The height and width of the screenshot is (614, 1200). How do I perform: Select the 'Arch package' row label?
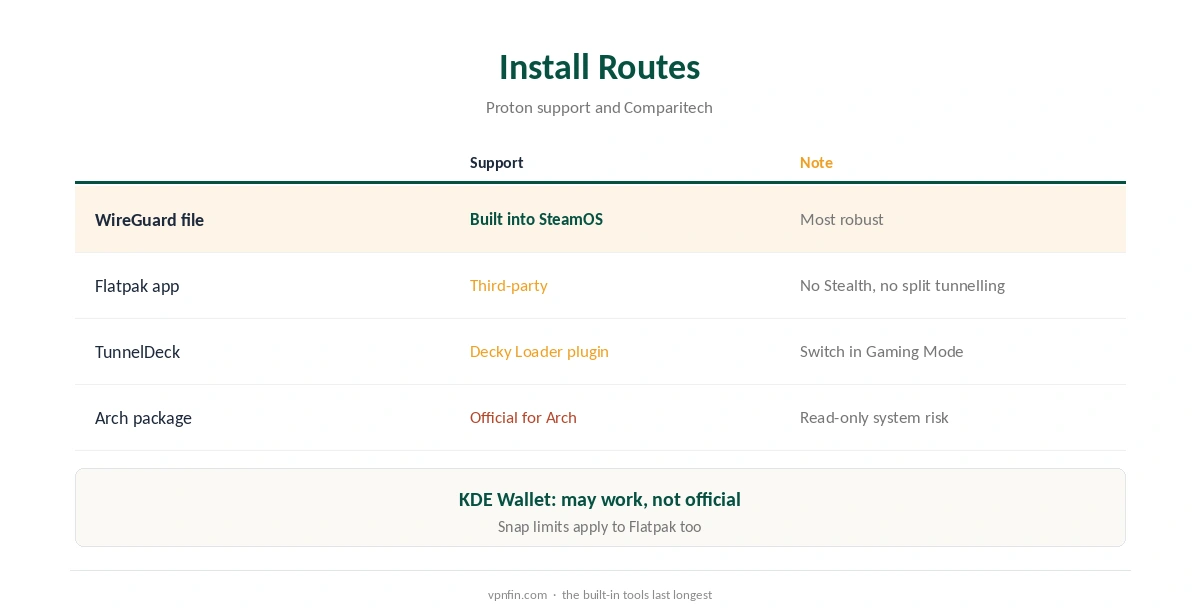click(x=143, y=418)
